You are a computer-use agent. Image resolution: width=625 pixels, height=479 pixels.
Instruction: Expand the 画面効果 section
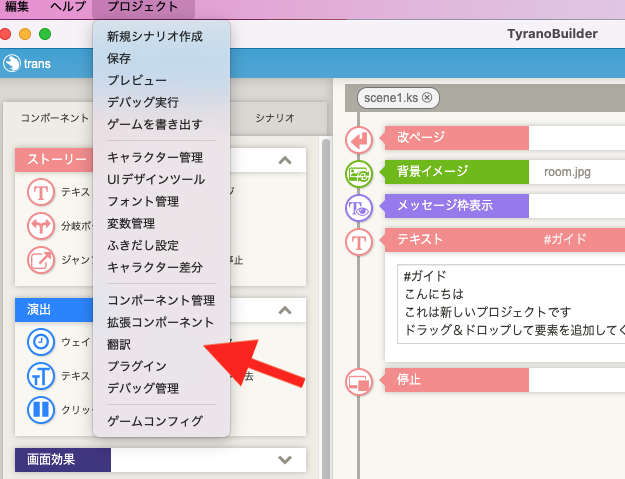click(285, 460)
